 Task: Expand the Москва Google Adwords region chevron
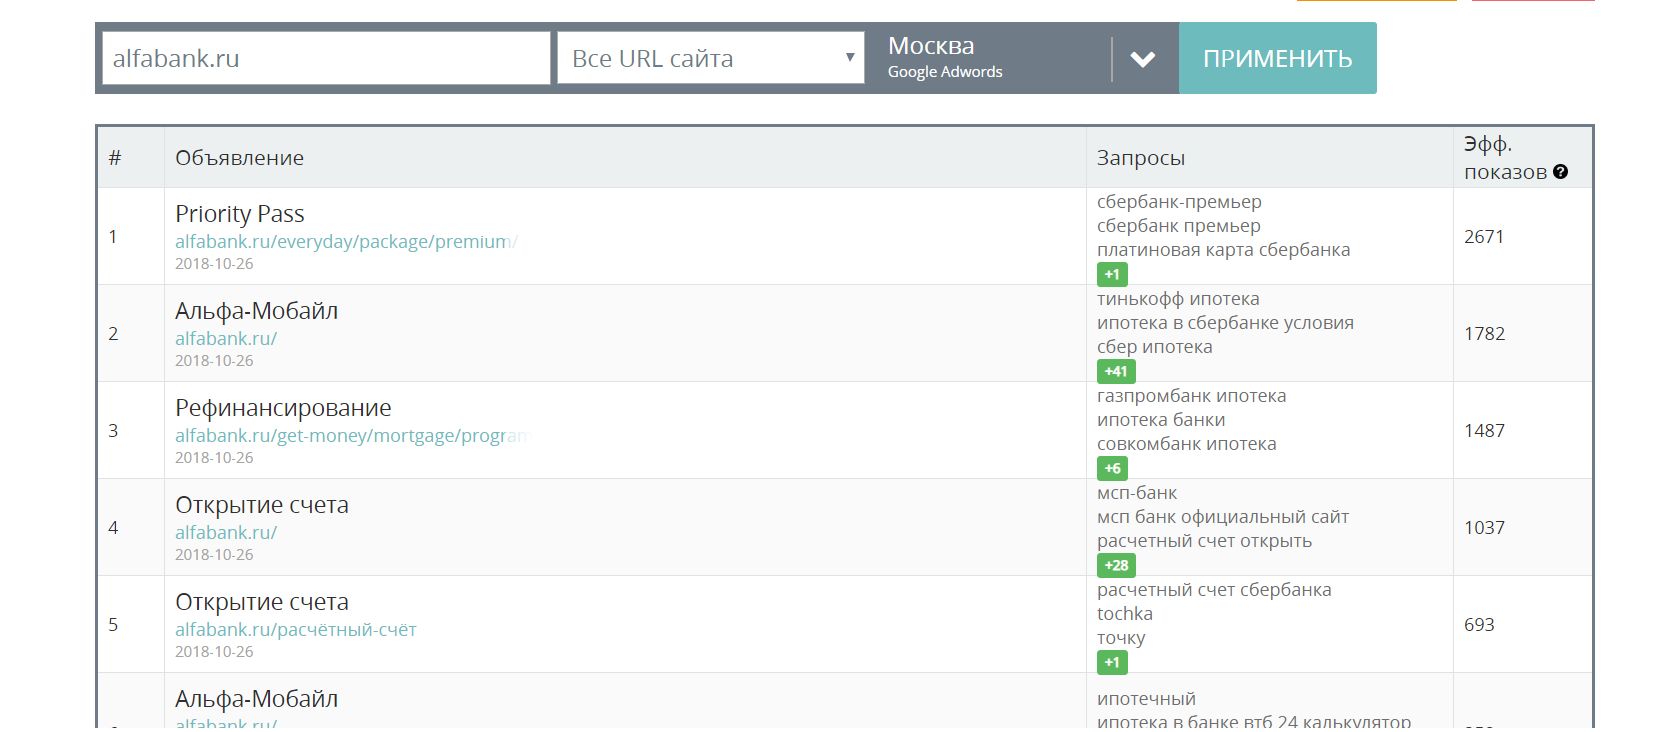click(x=1143, y=59)
